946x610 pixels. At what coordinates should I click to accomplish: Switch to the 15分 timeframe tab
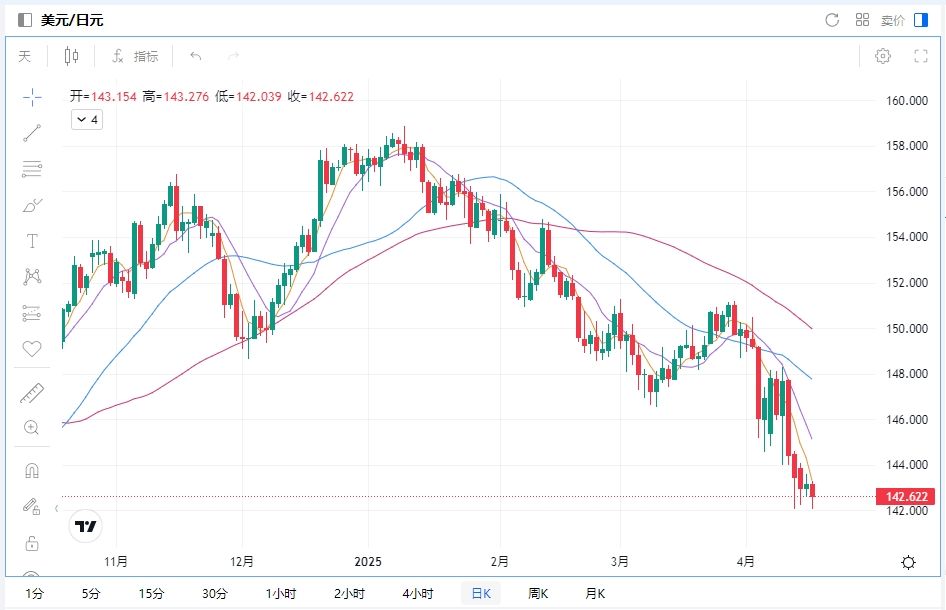click(x=151, y=594)
